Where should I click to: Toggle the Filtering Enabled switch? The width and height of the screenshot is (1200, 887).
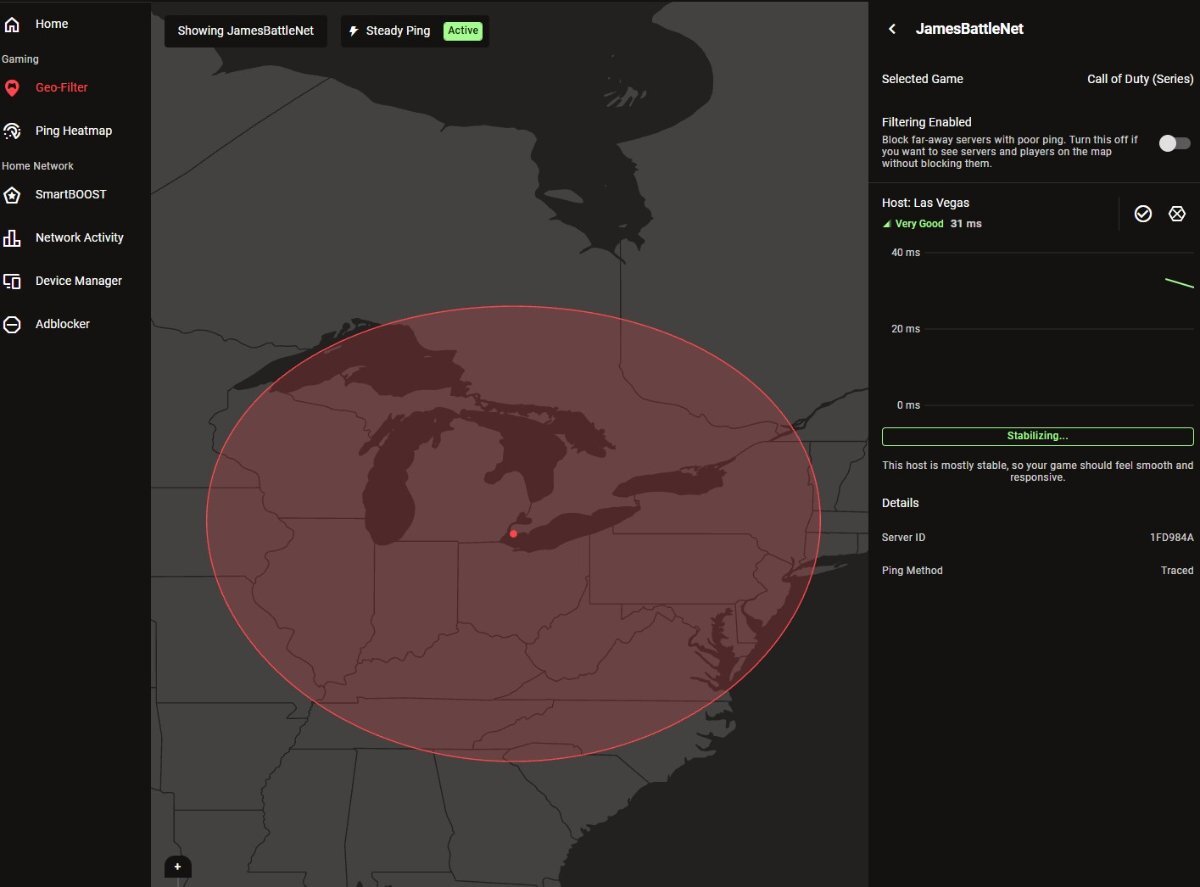coord(1174,143)
